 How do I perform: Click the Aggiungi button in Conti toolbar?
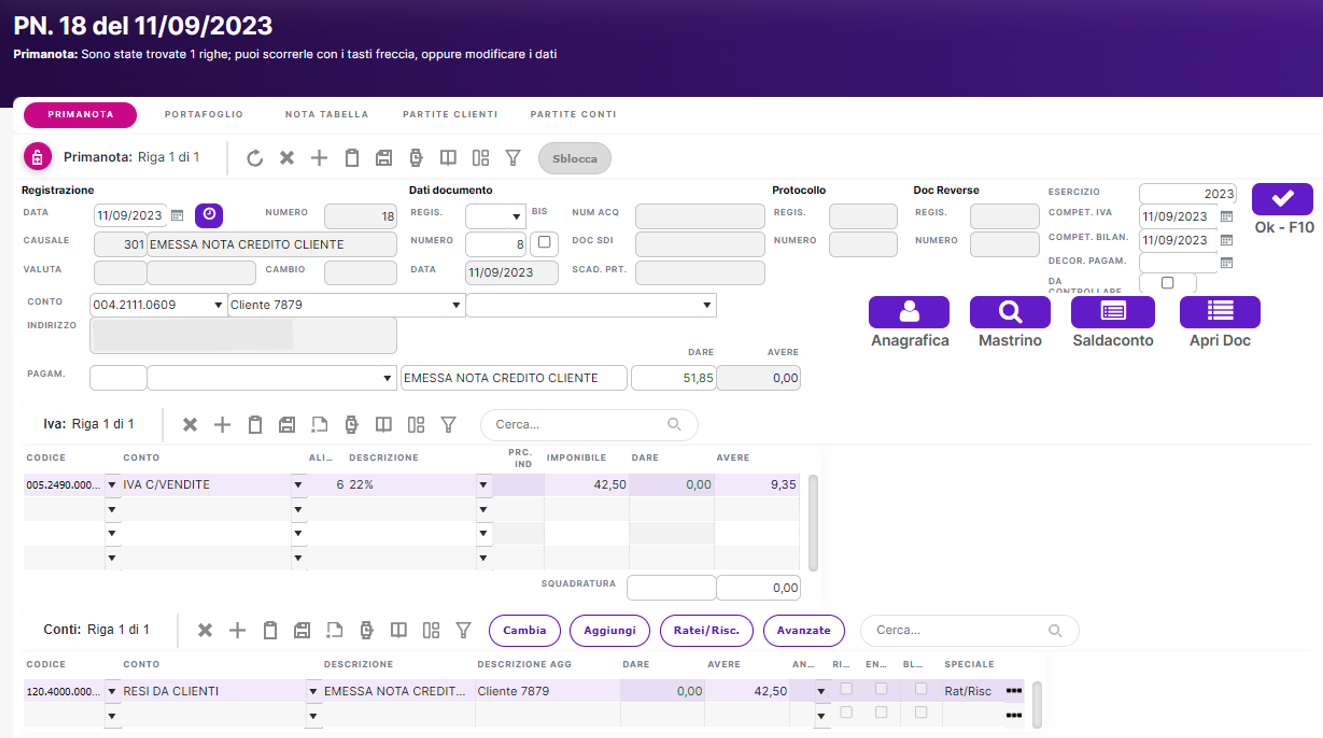tap(610, 631)
